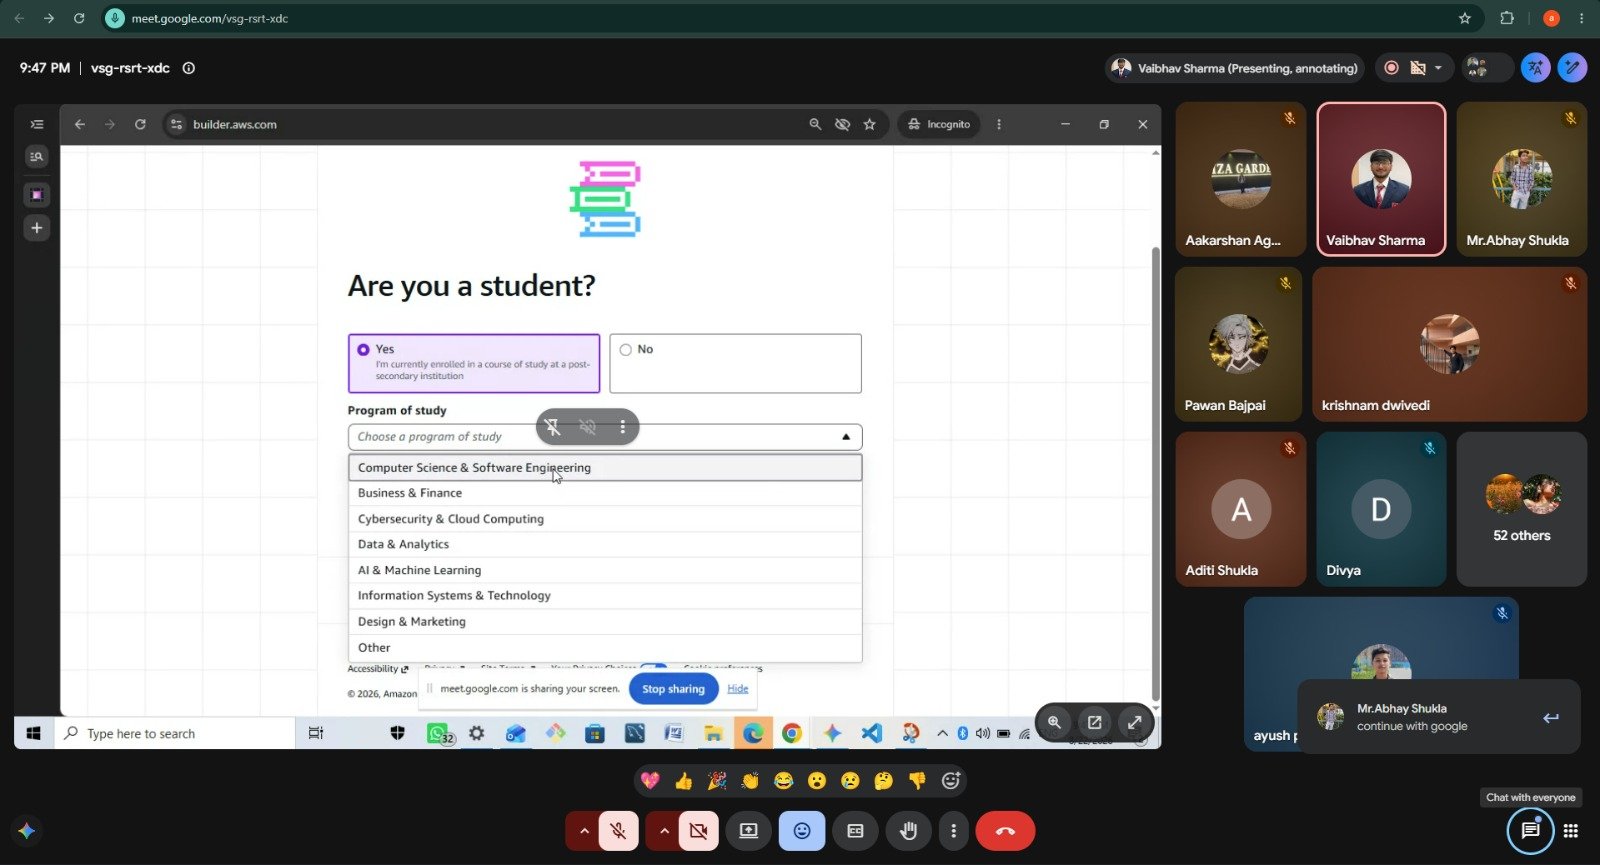1600x865 pixels.
Task: Choose Data & Analytics option
Action: tap(605, 544)
